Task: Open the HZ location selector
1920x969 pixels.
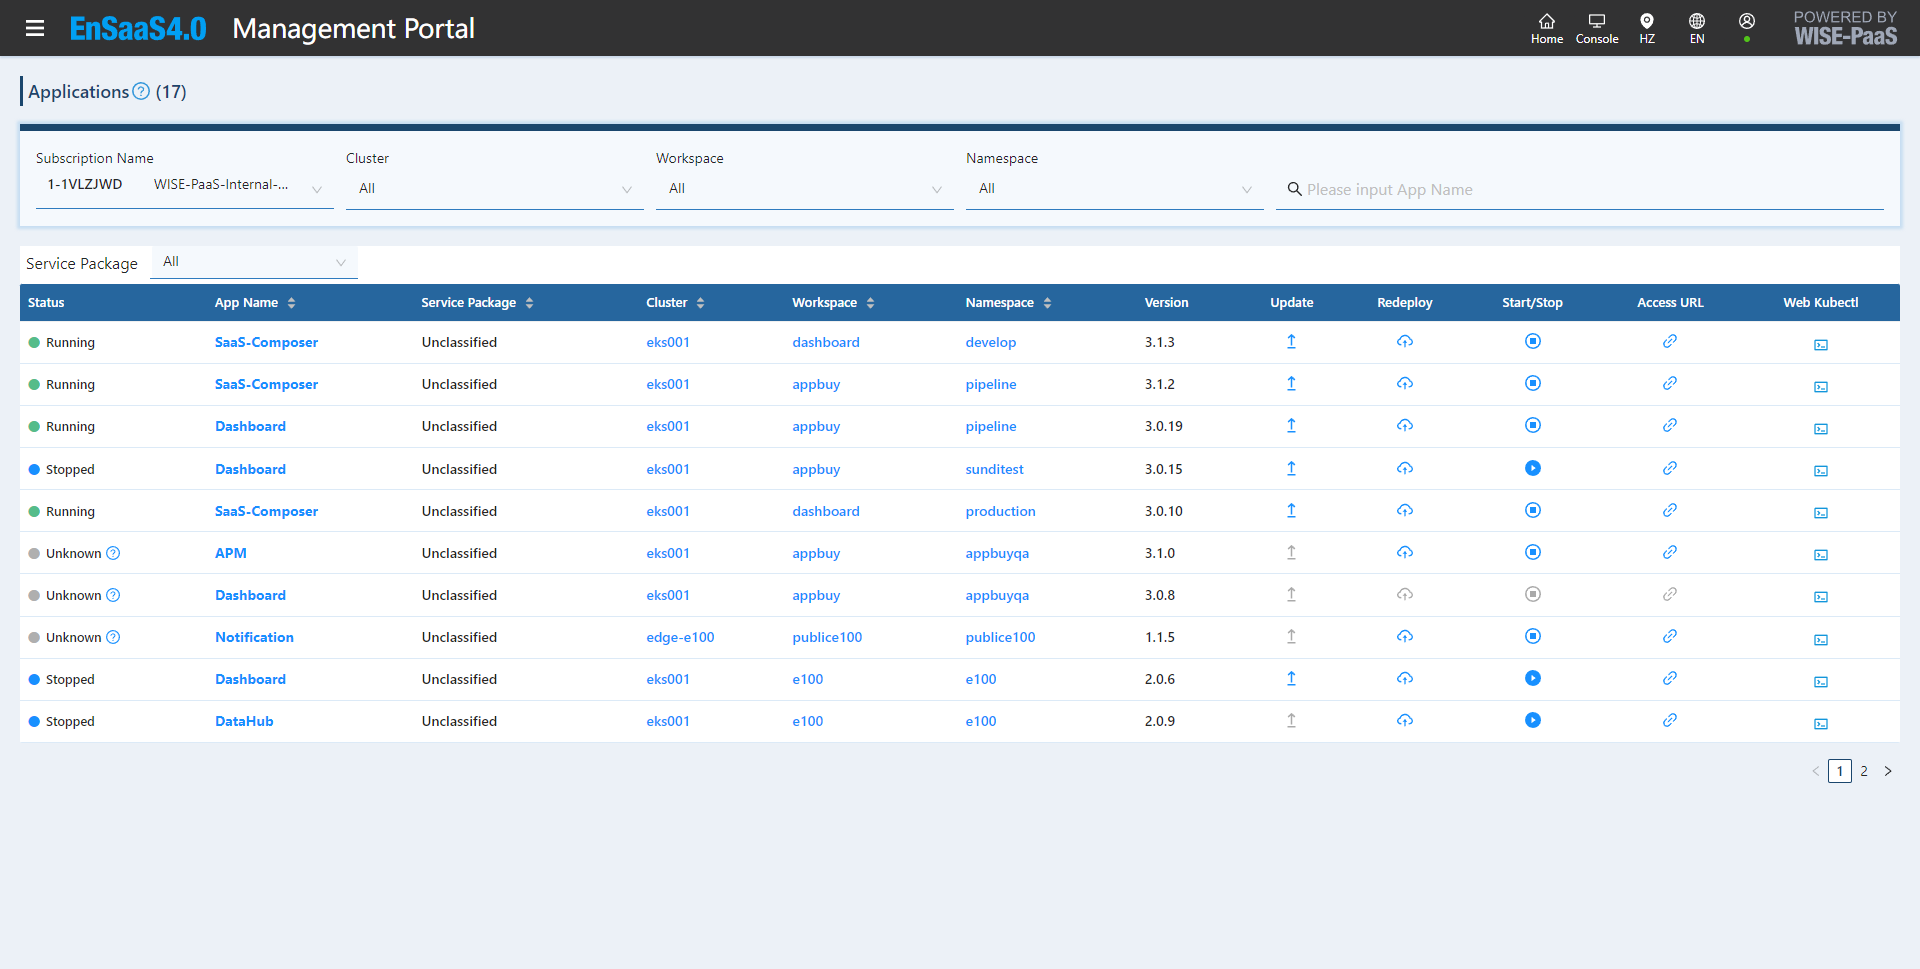Action: (1646, 28)
